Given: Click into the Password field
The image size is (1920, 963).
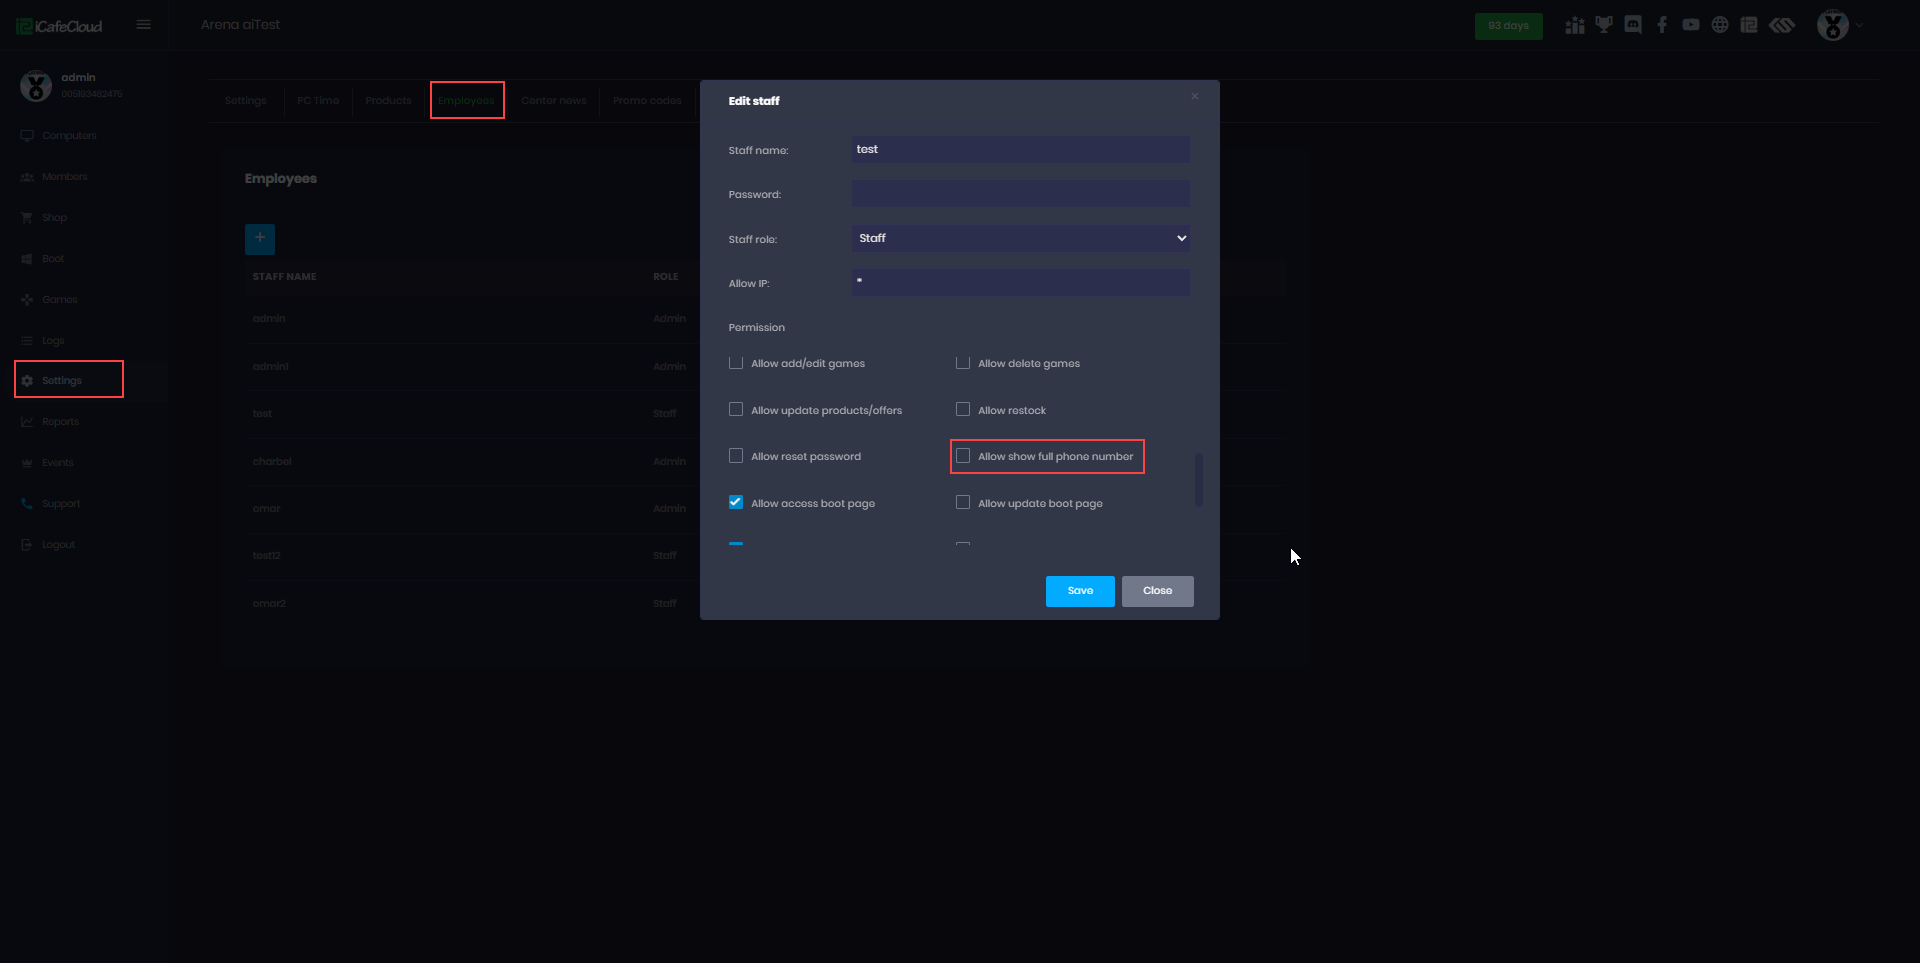Looking at the screenshot, I should [x=1020, y=194].
